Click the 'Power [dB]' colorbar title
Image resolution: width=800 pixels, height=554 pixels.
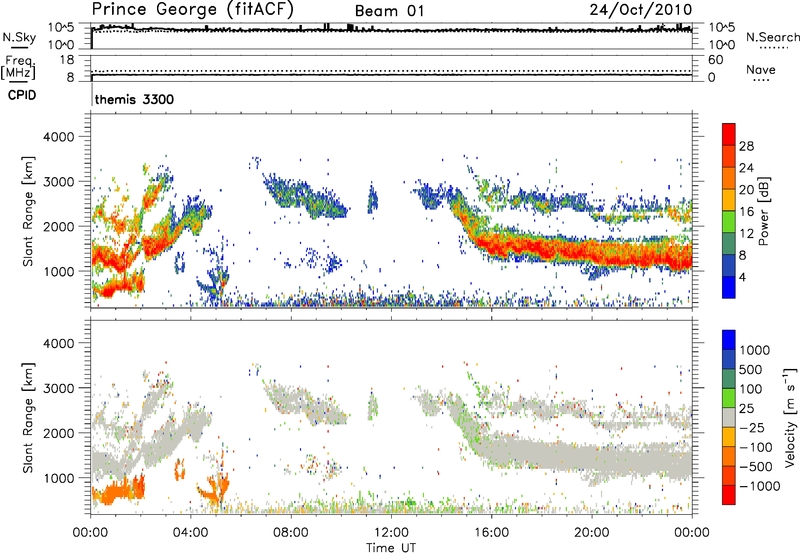[764, 211]
